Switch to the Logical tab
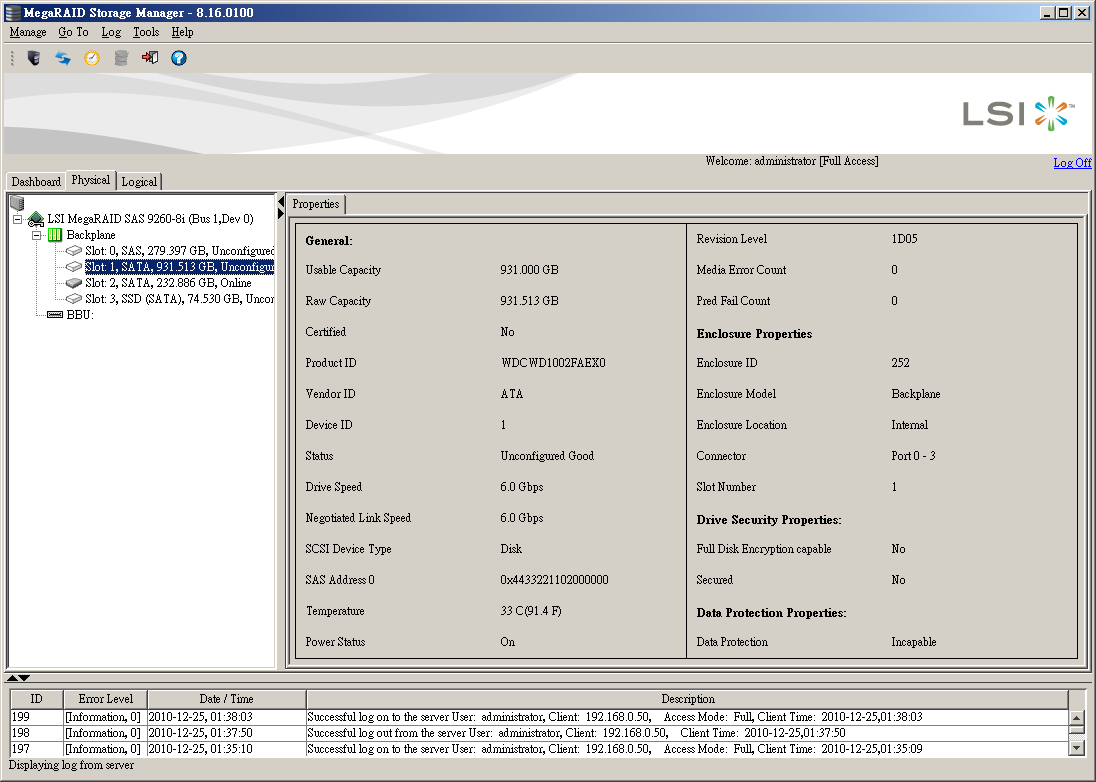Screen dimensions: 1096x782 (139, 181)
